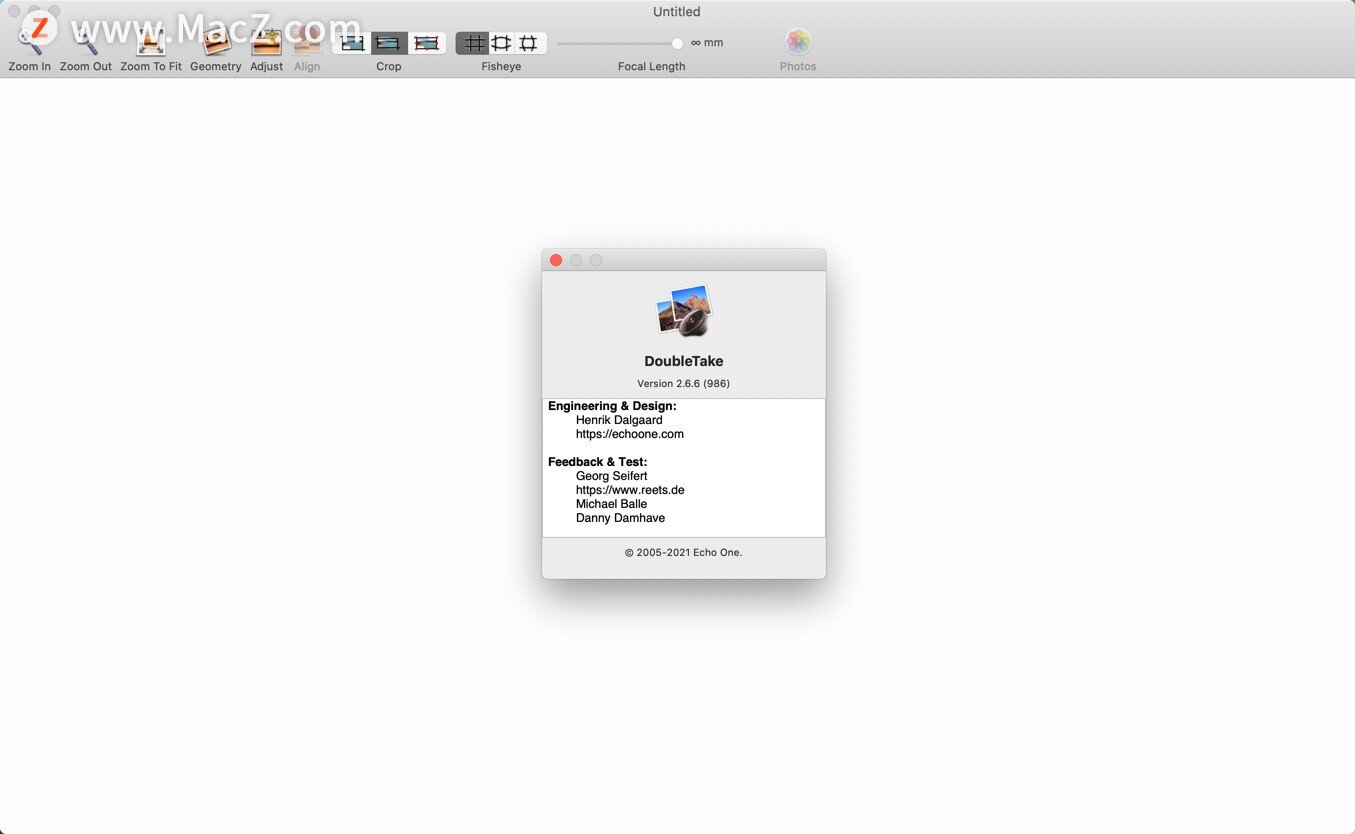Select the Zoom To Fit tool
The width and height of the screenshot is (1355, 834).
coord(151,42)
